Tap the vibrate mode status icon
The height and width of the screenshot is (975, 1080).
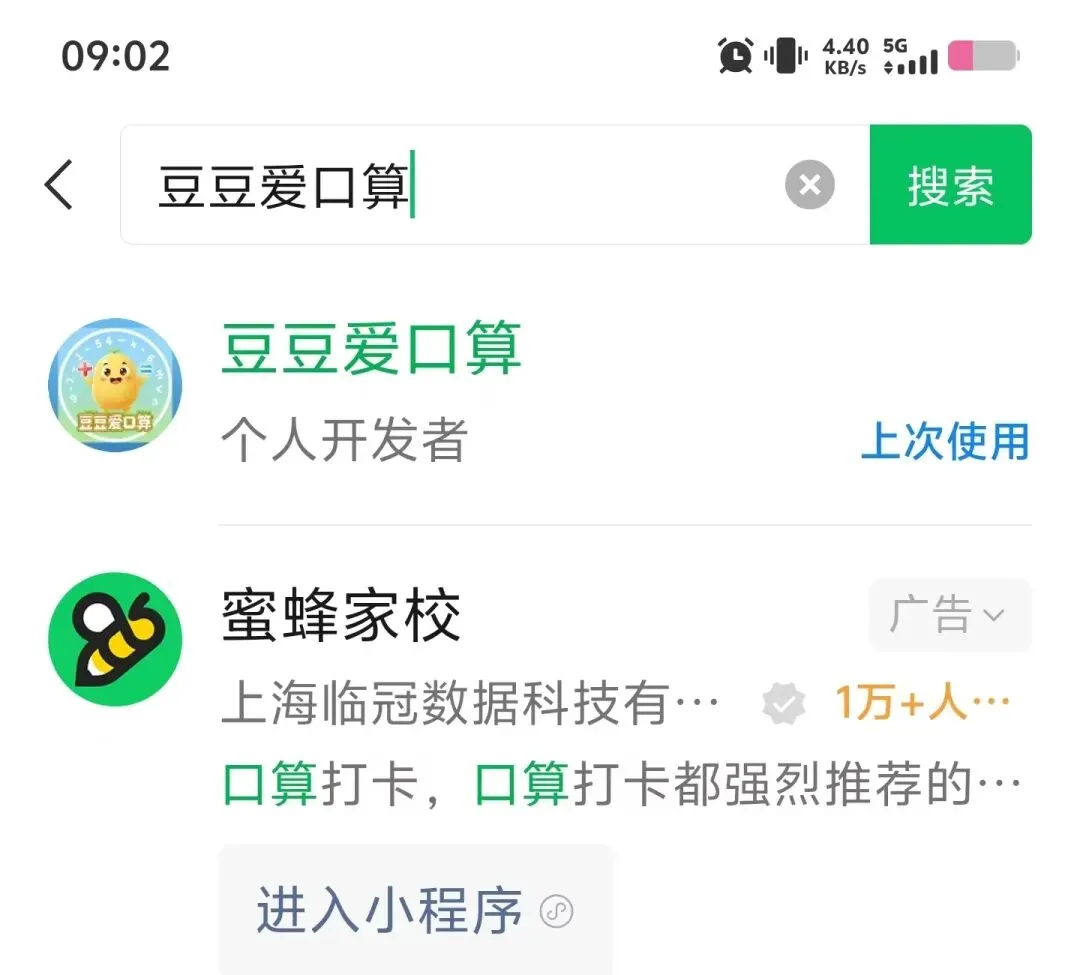[786, 55]
